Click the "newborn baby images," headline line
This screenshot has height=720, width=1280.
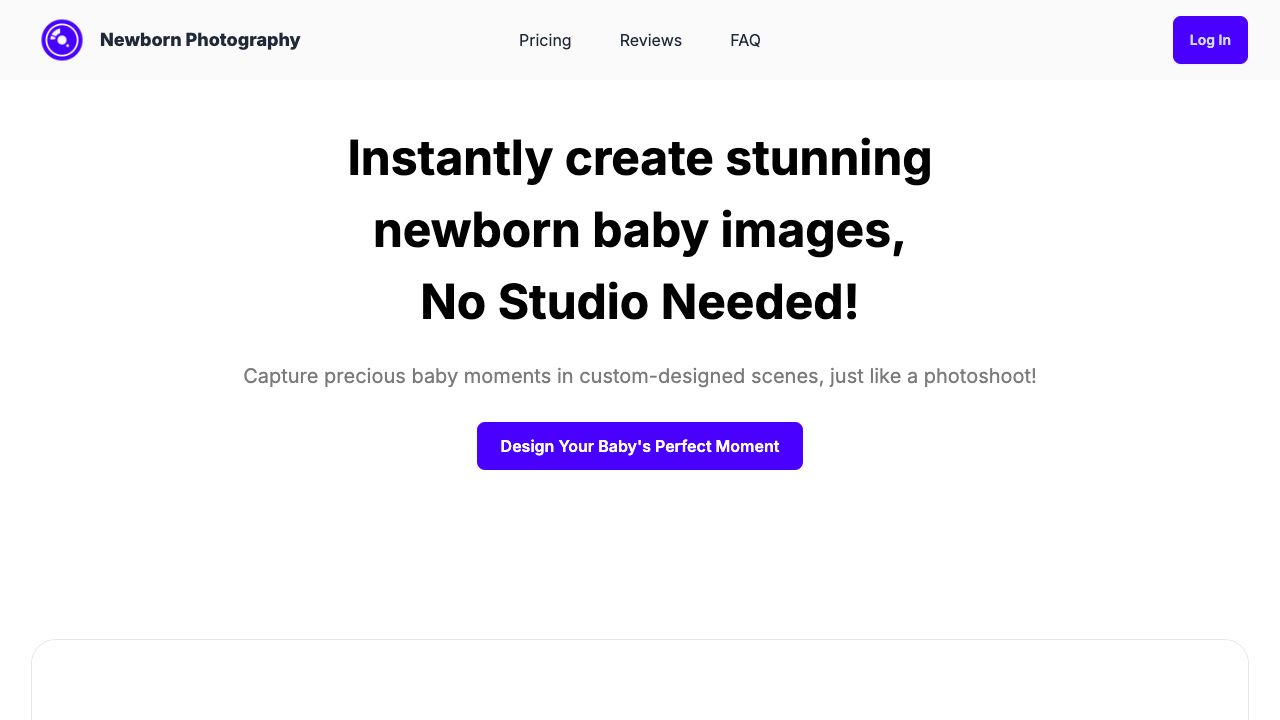[x=640, y=230]
